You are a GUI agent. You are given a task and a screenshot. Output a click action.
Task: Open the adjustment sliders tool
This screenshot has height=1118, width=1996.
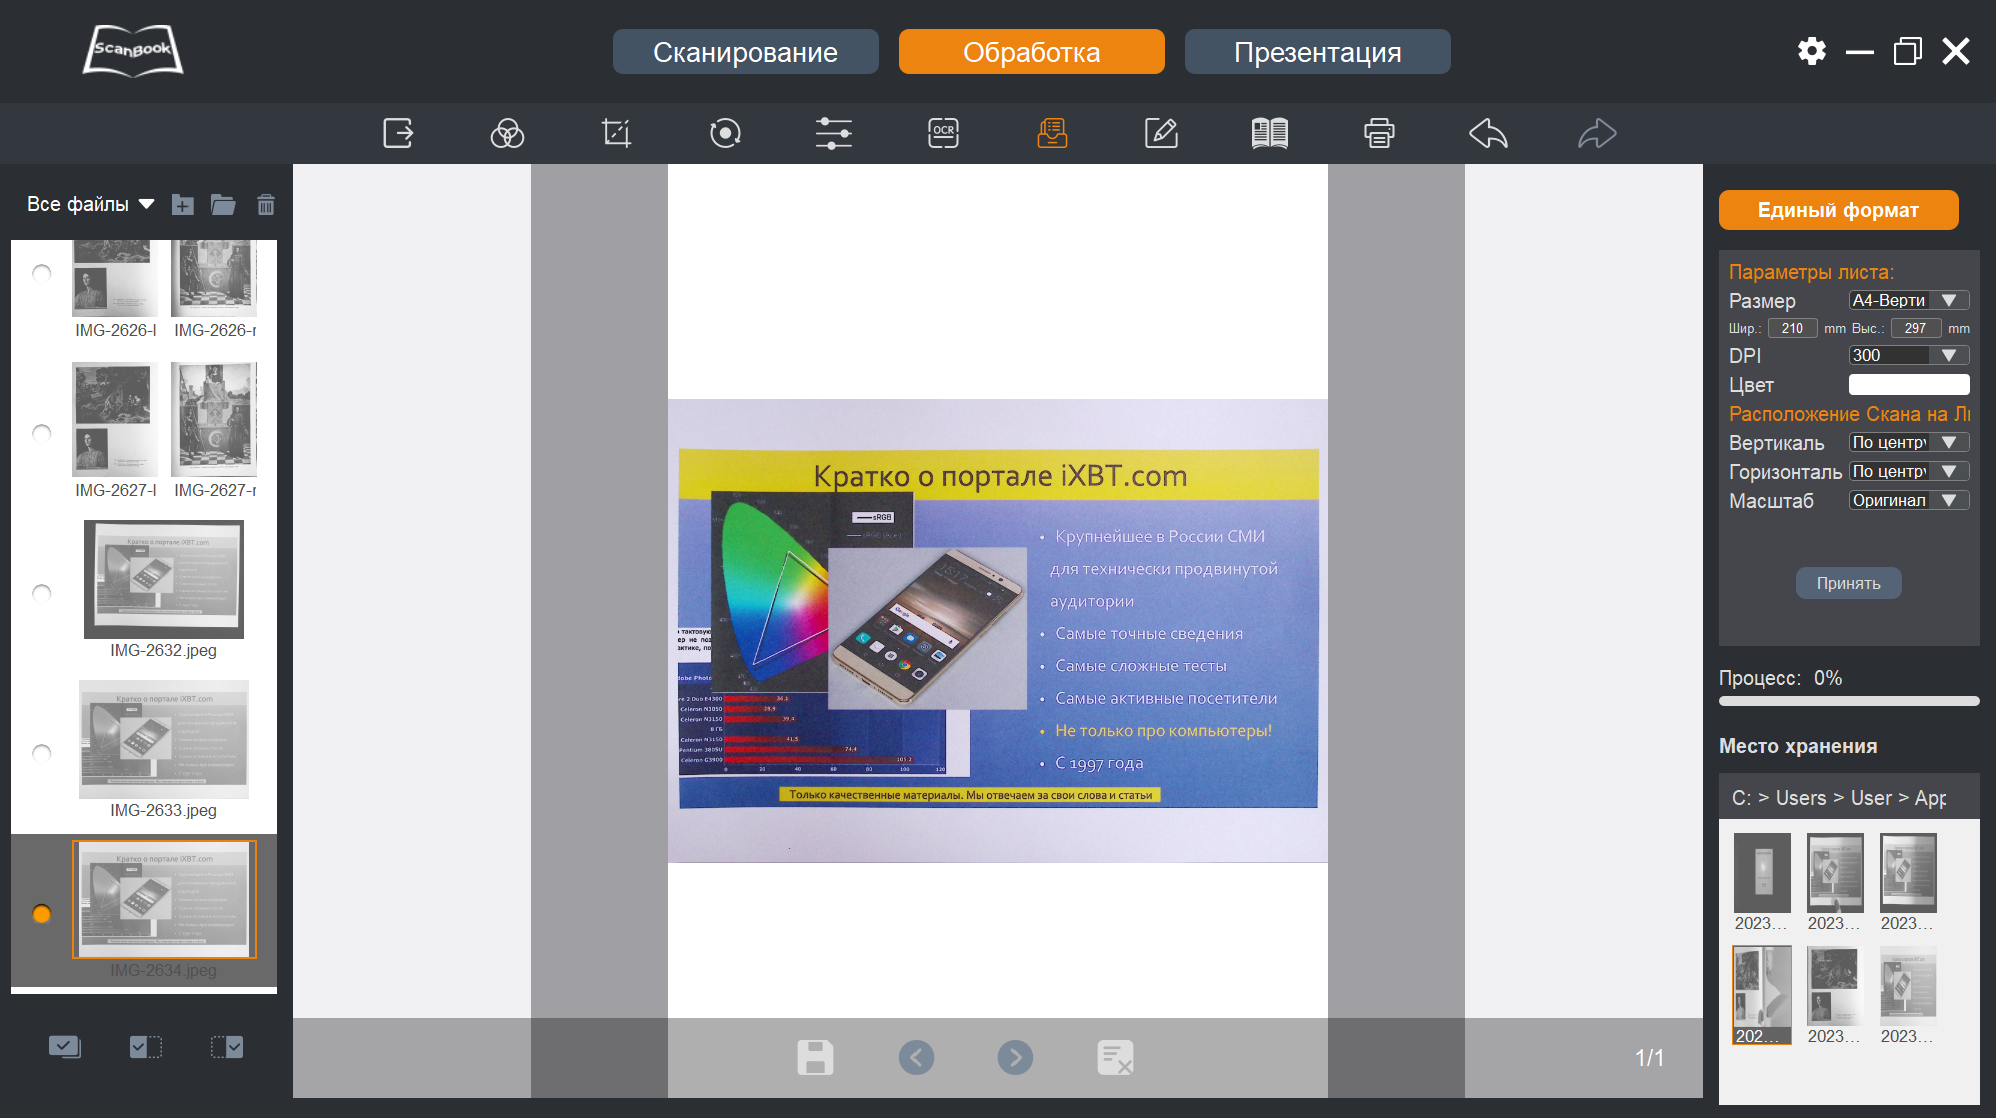(833, 133)
